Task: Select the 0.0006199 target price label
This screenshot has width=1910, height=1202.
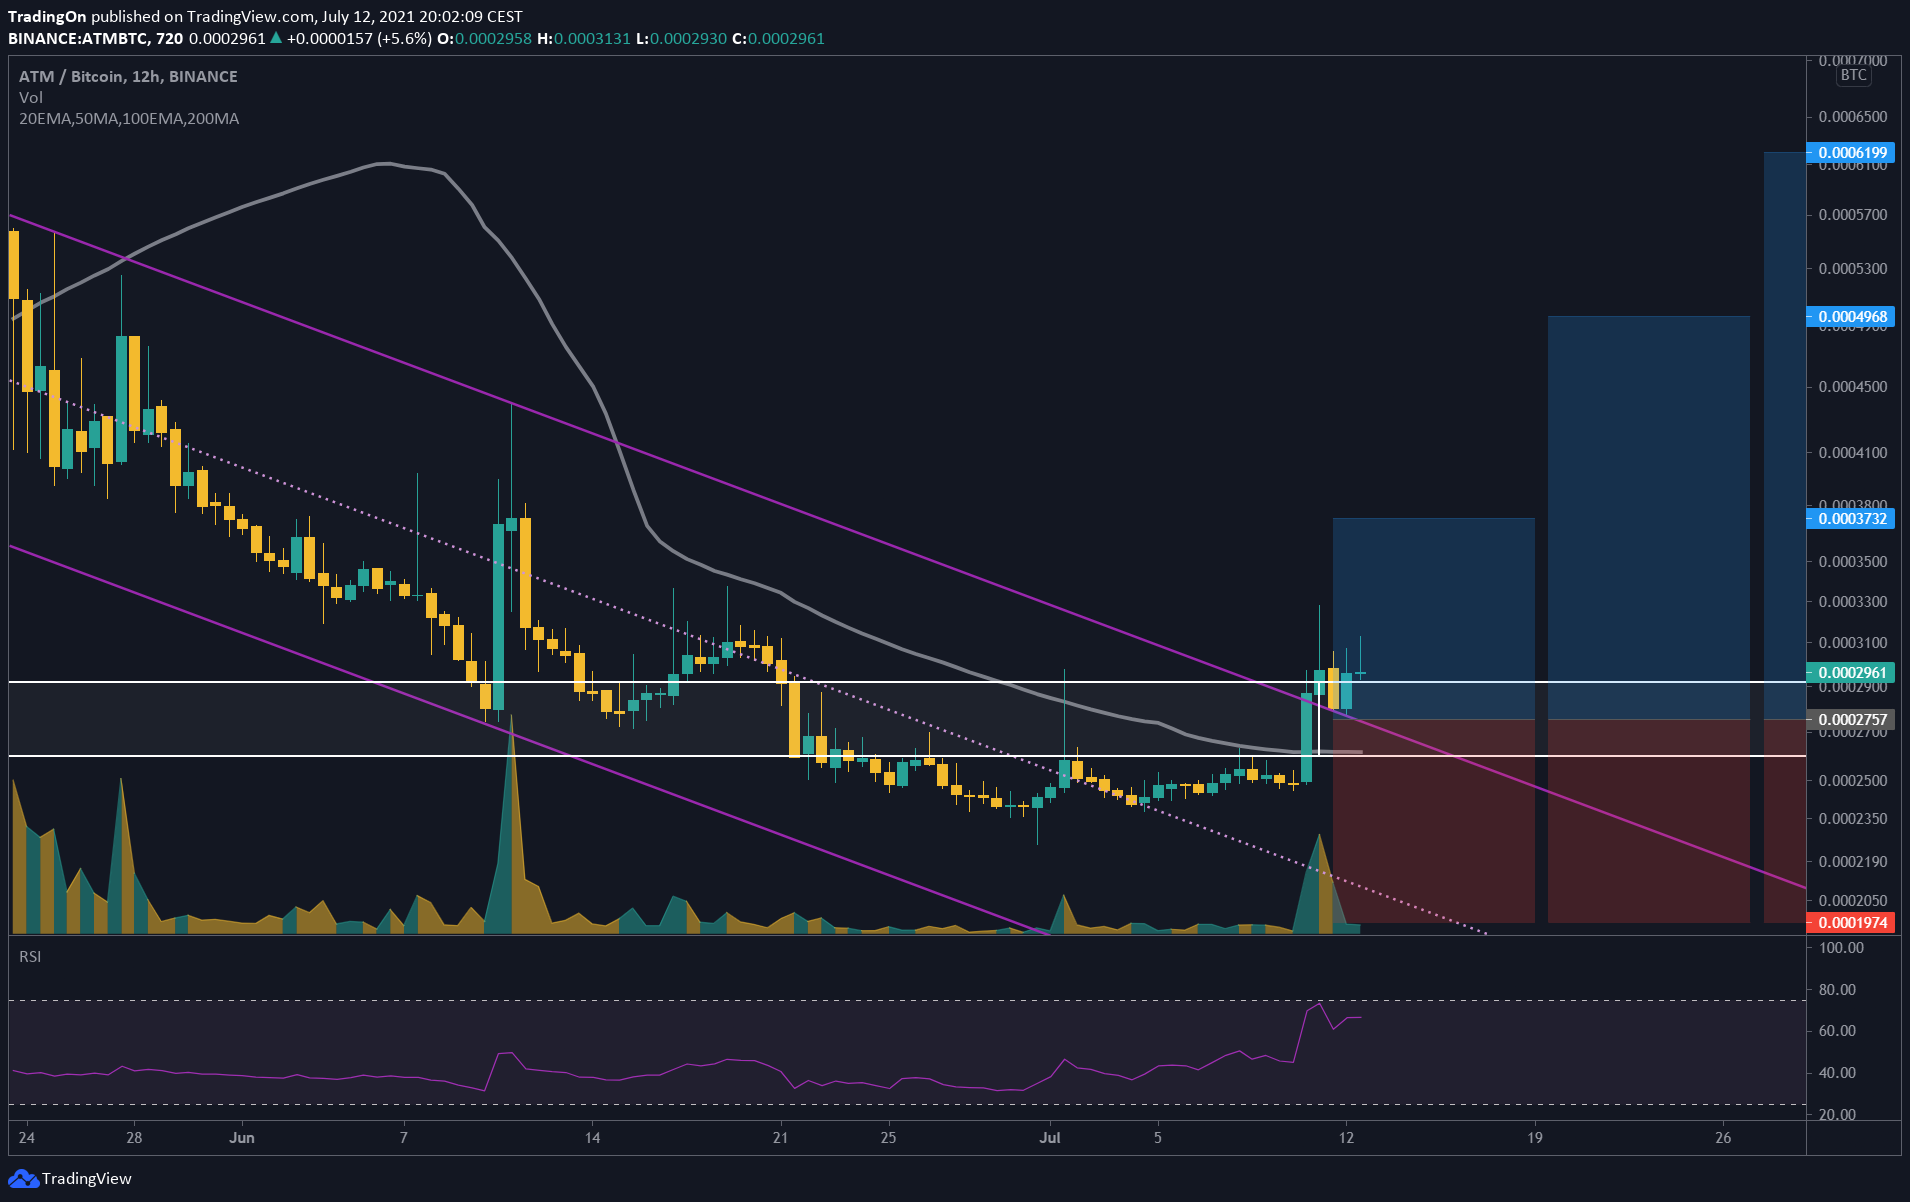Action: (1851, 153)
